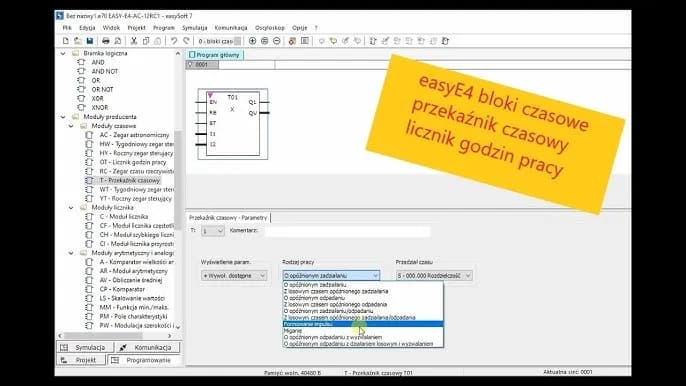Image resolution: width=686 pixels, height=386 pixels.
Task: Select Przekaźnik czasowy - Parametry tab
Action: (x=228, y=218)
